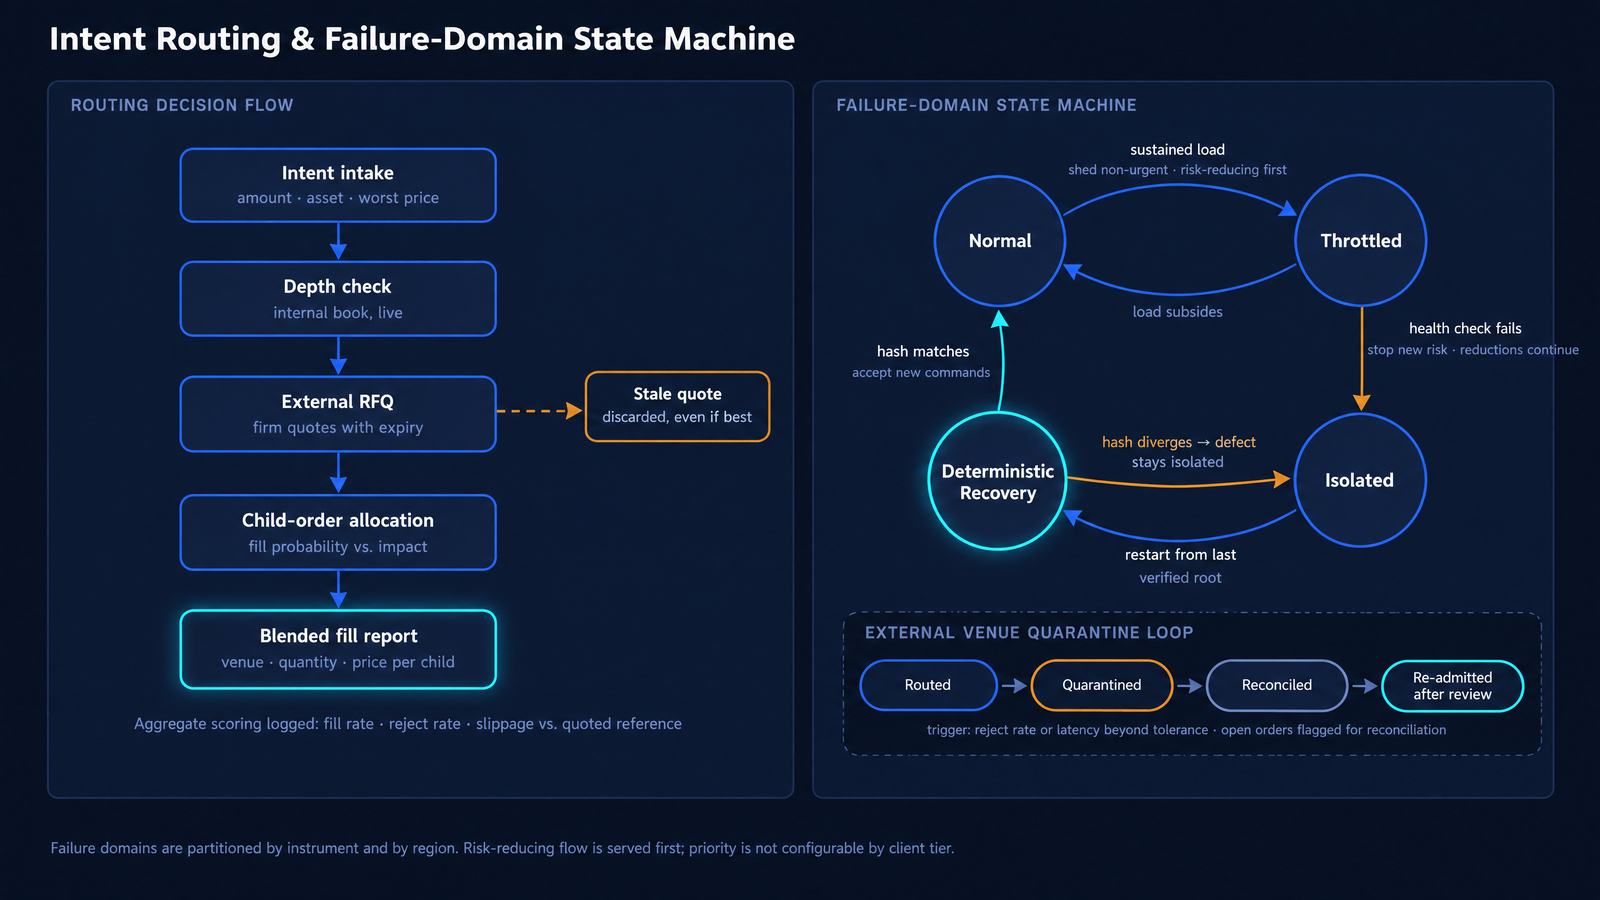Click the Intent intake box
The image size is (1600, 900).
click(x=338, y=185)
